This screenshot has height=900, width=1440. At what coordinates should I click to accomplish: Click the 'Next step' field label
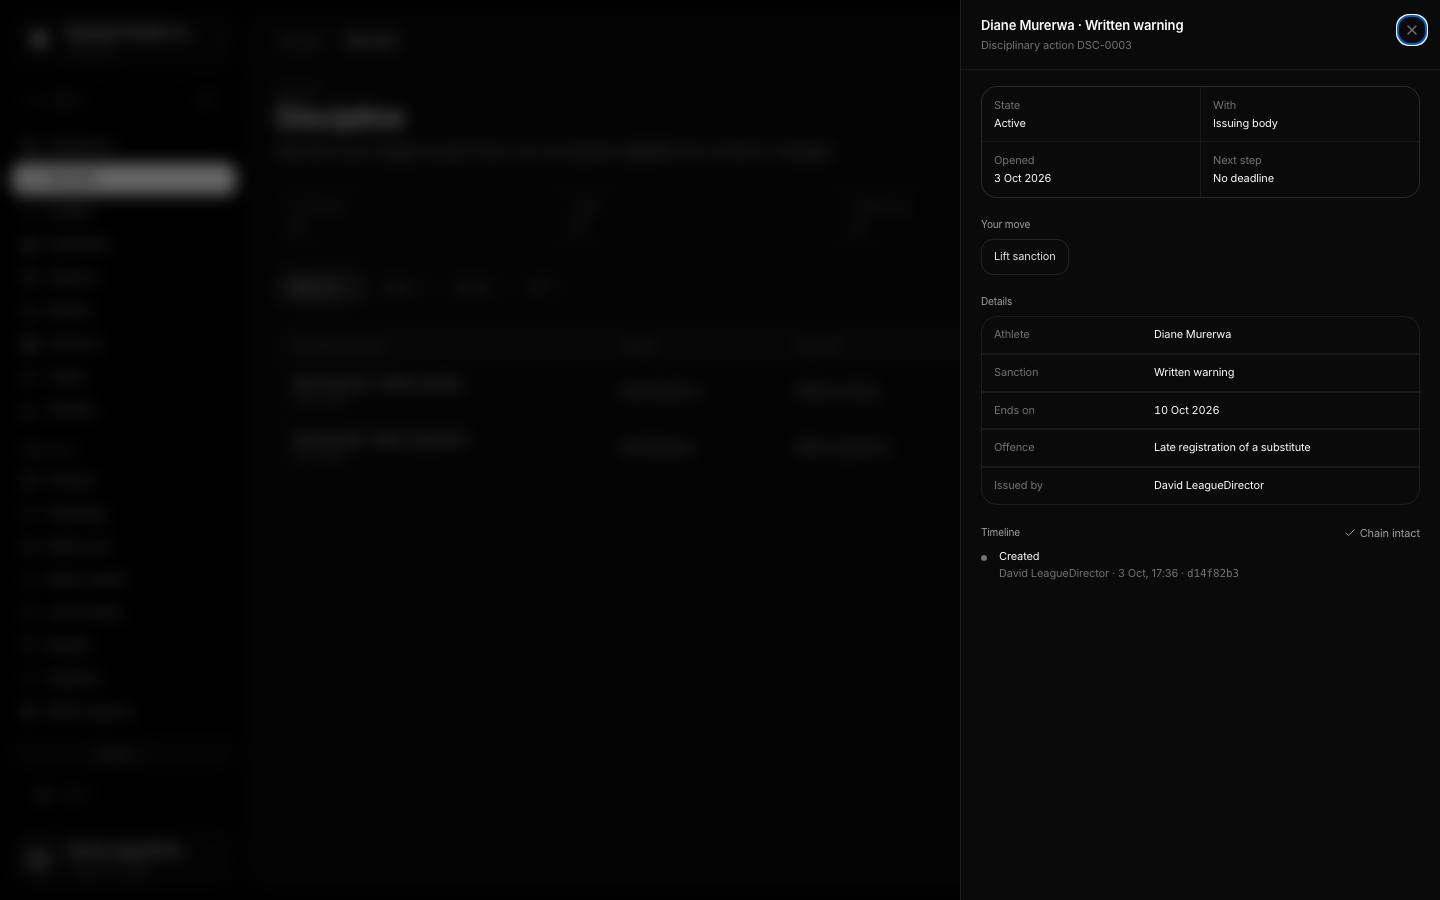click(x=1237, y=161)
